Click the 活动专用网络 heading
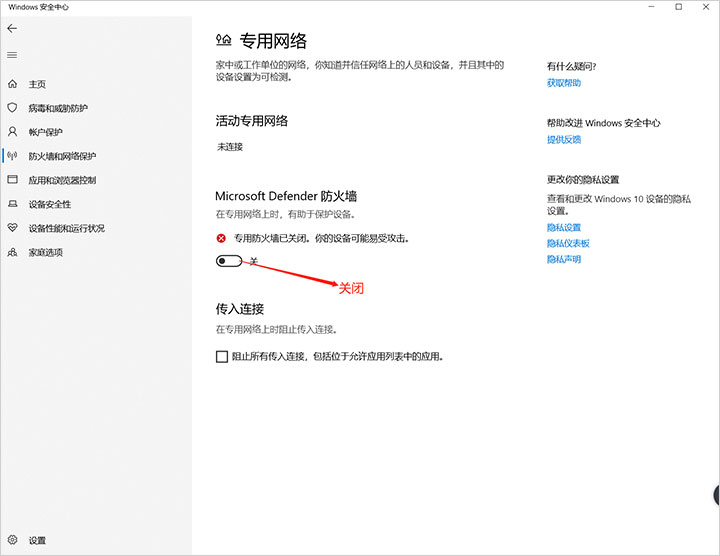Viewport: 720px width, 556px height. (x=252, y=121)
